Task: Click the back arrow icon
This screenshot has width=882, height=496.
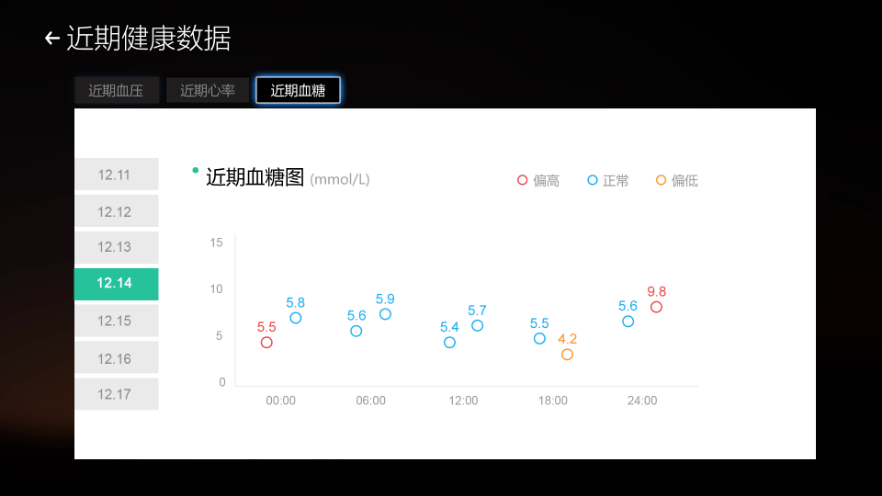Action: click(x=52, y=39)
